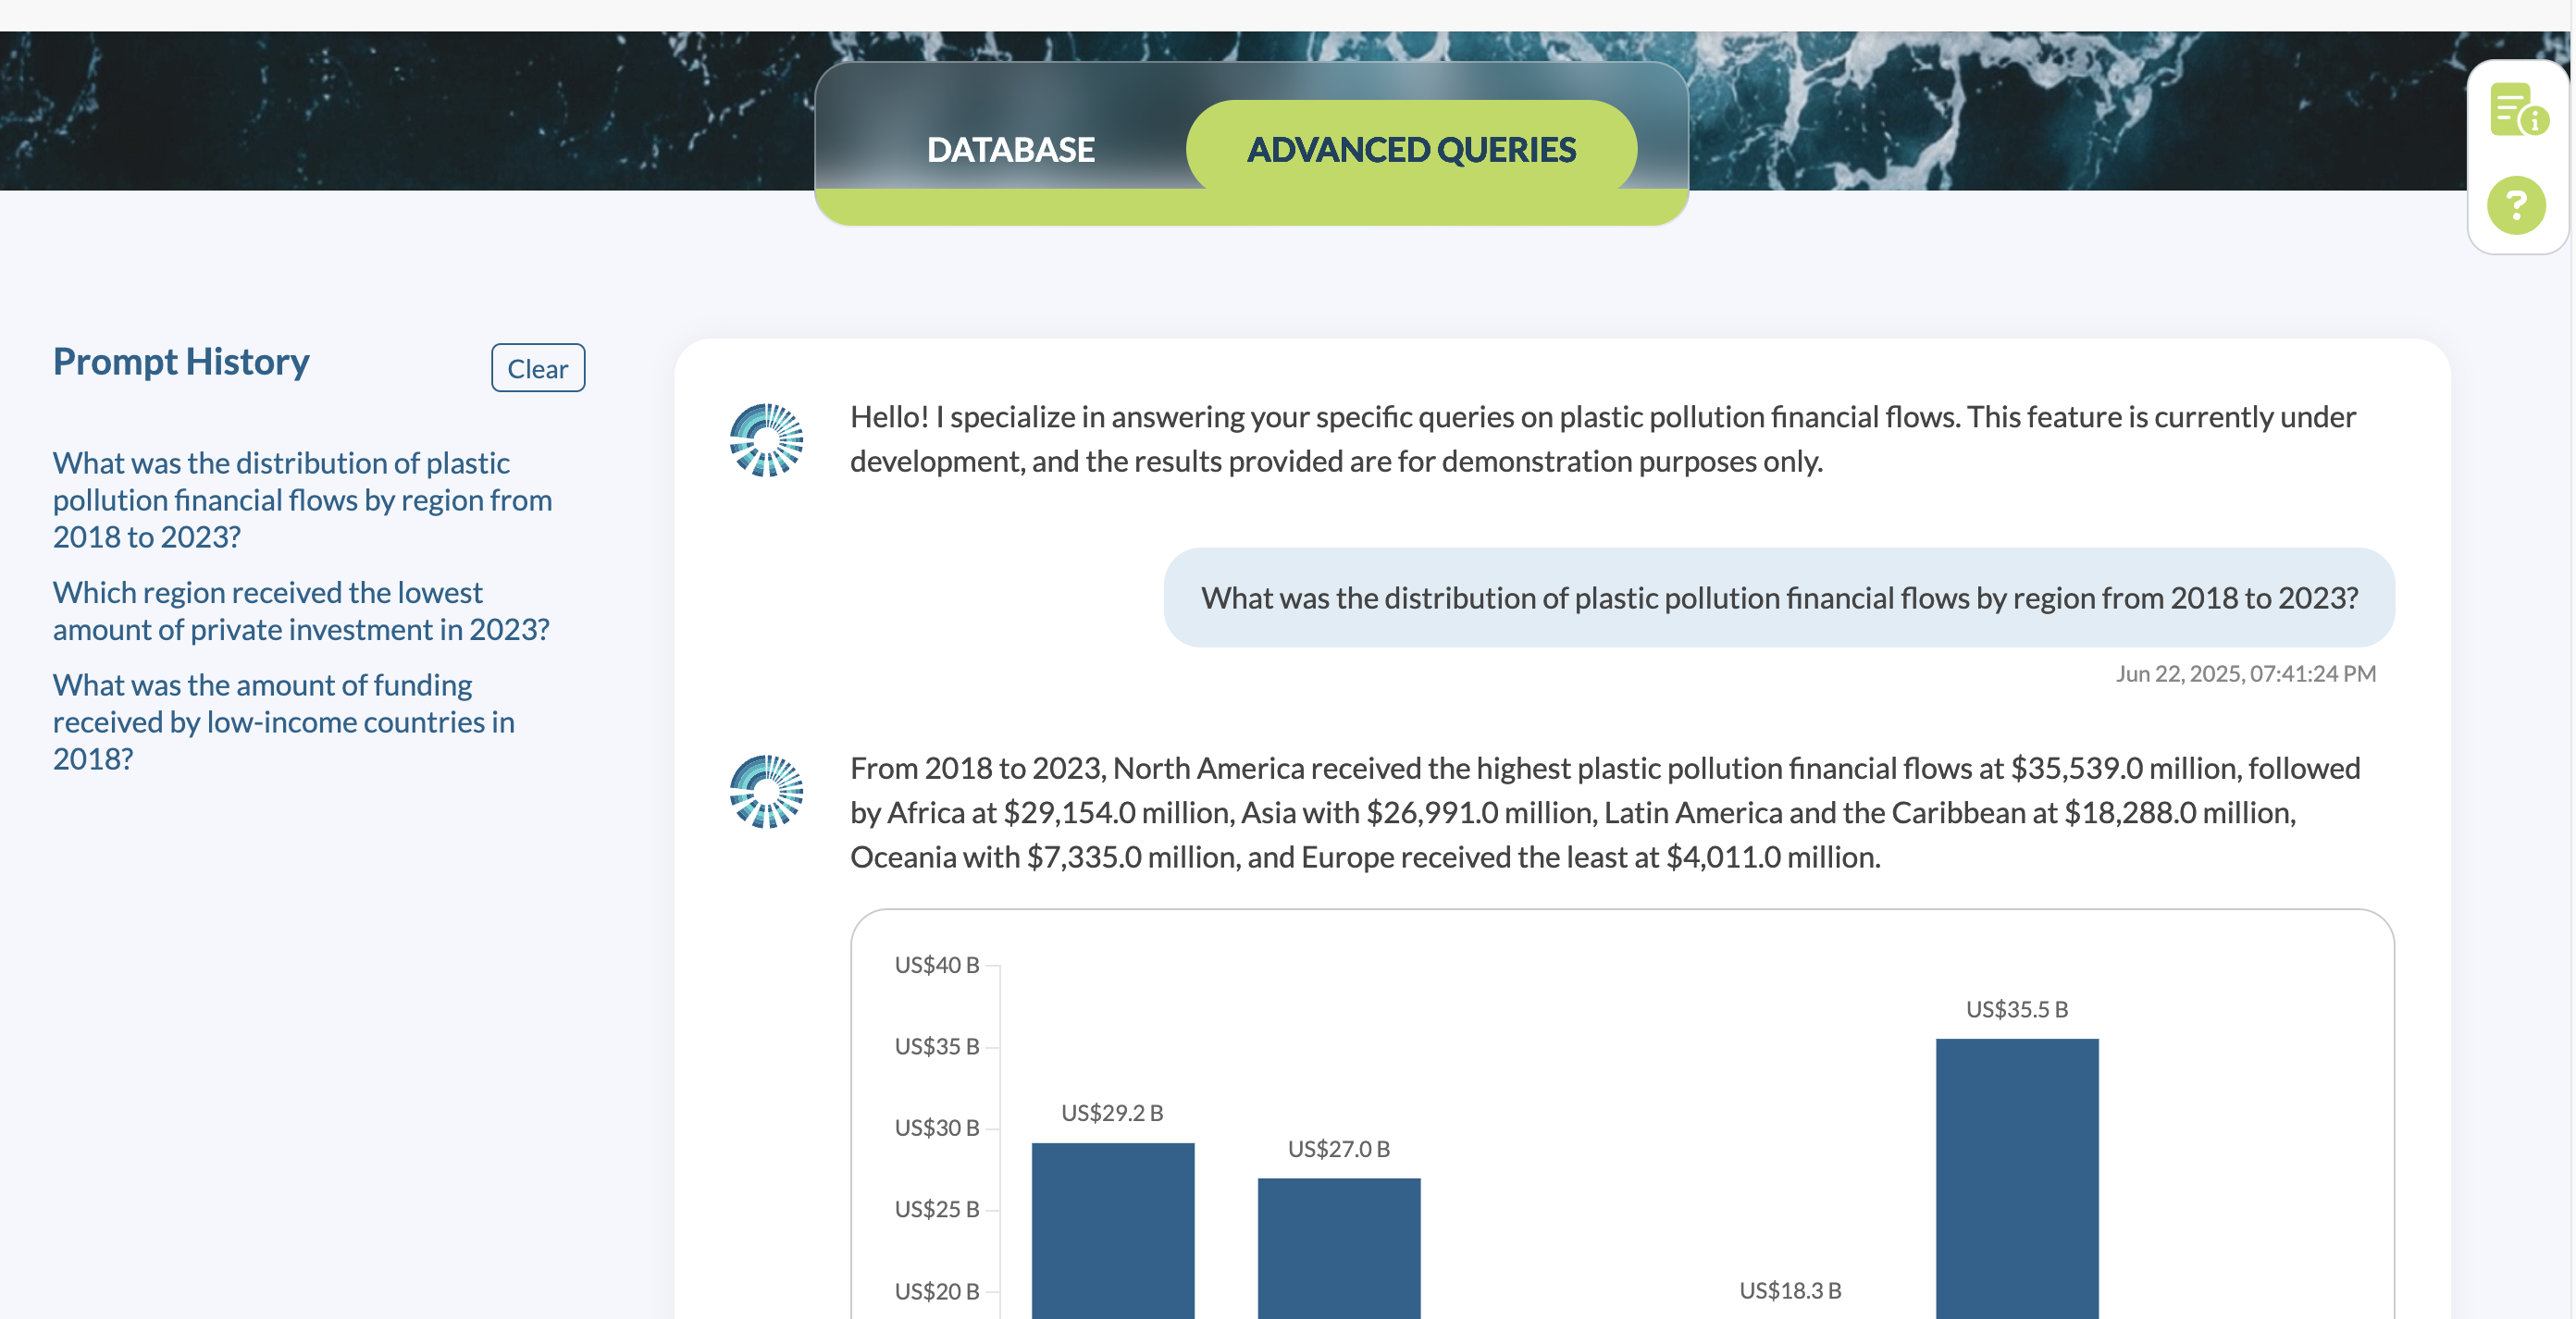Click the US$27.0 B bar in the chart
The image size is (2576, 1319).
tap(1339, 1249)
